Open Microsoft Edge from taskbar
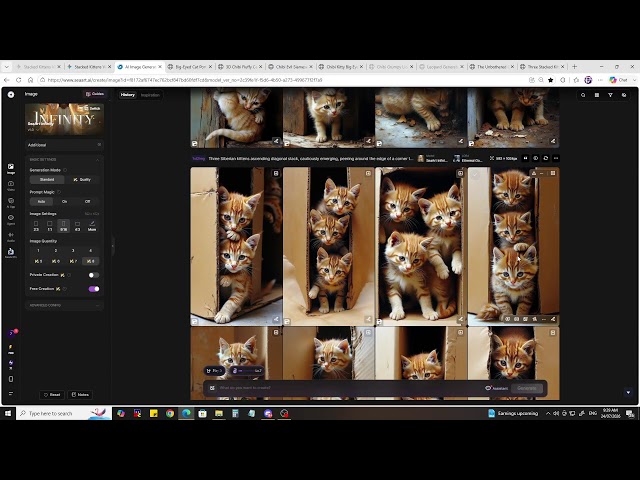This screenshot has height=480, width=640. point(186,413)
